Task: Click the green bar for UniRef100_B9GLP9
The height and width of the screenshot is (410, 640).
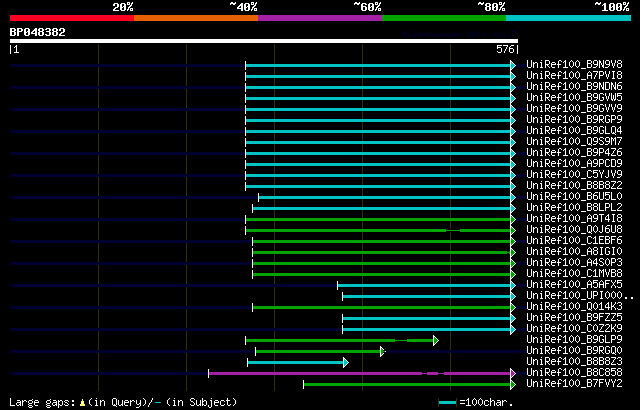Action: (340, 340)
